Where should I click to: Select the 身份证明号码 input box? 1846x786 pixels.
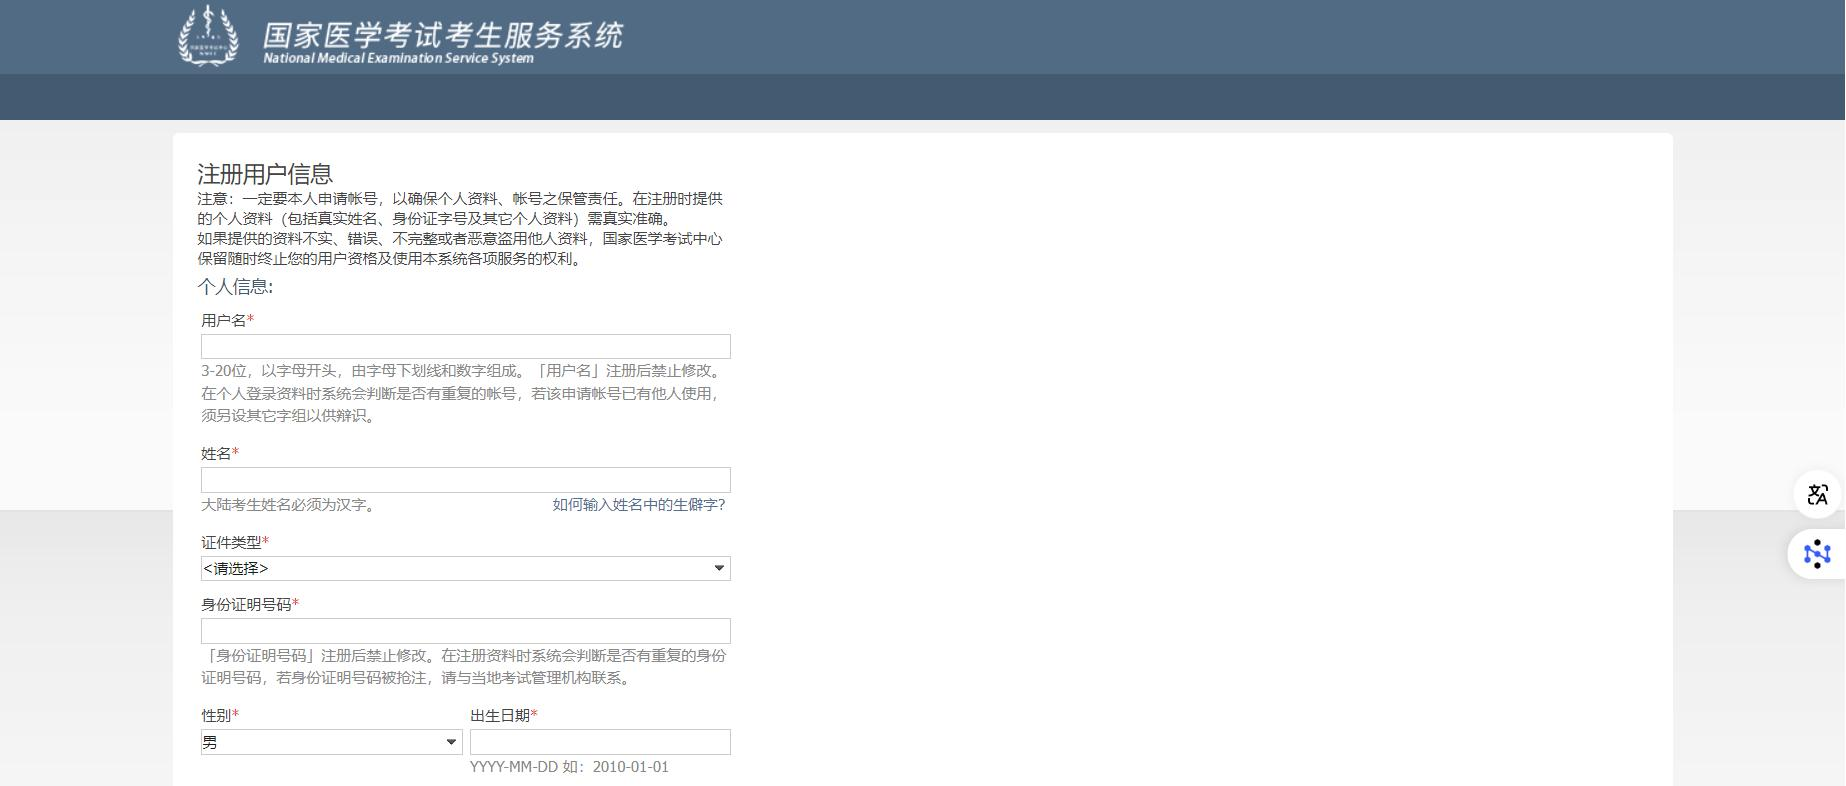pyautogui.click(x=465, y=631)
